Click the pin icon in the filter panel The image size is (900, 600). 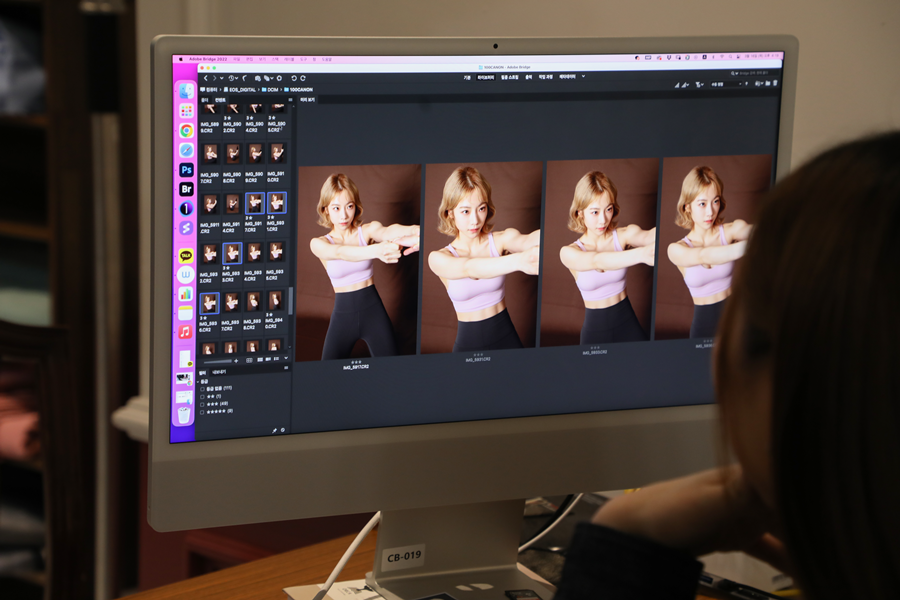tap(274, 430)
